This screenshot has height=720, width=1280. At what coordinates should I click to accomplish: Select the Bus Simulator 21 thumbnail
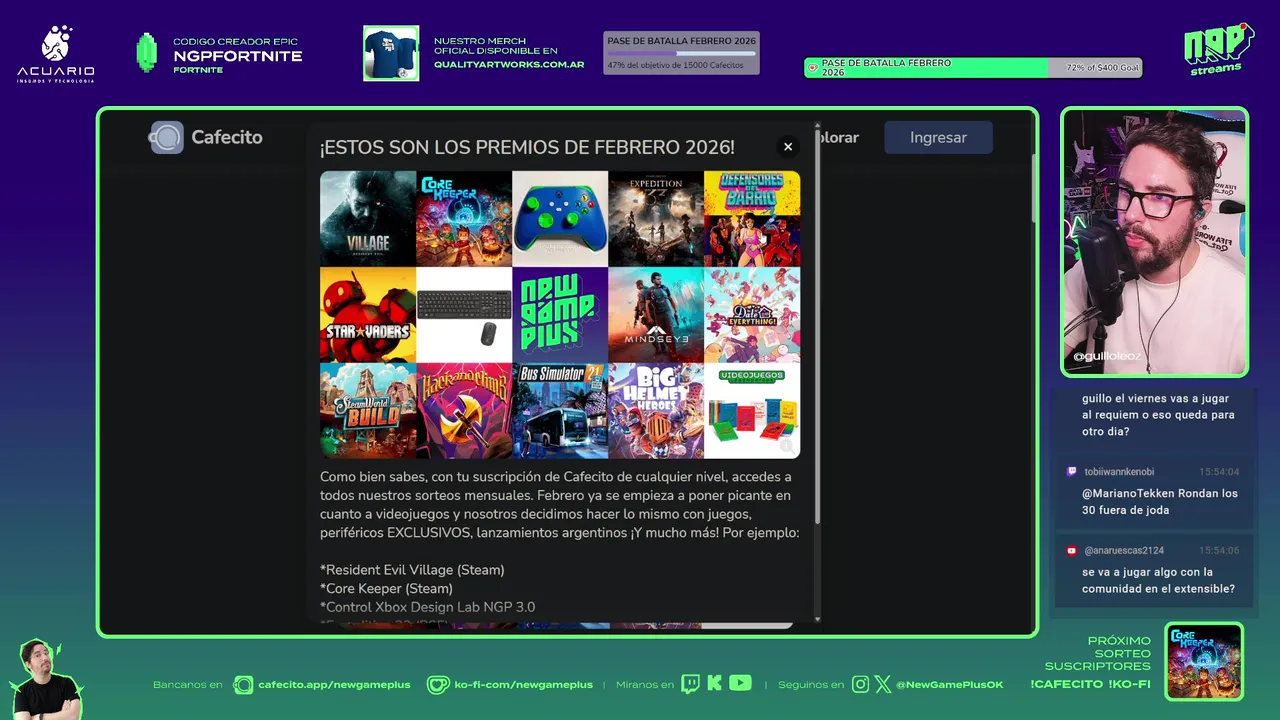tap(560, 411)
